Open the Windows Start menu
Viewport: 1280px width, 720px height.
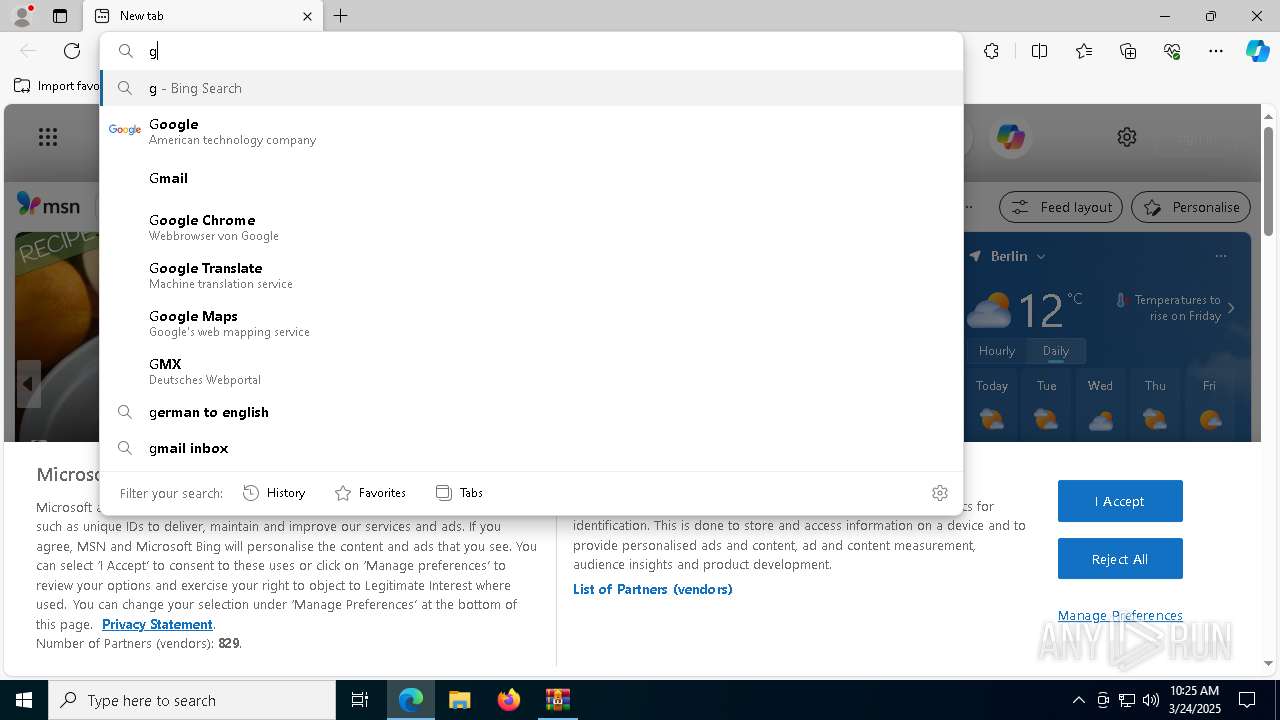click(24, 700)
